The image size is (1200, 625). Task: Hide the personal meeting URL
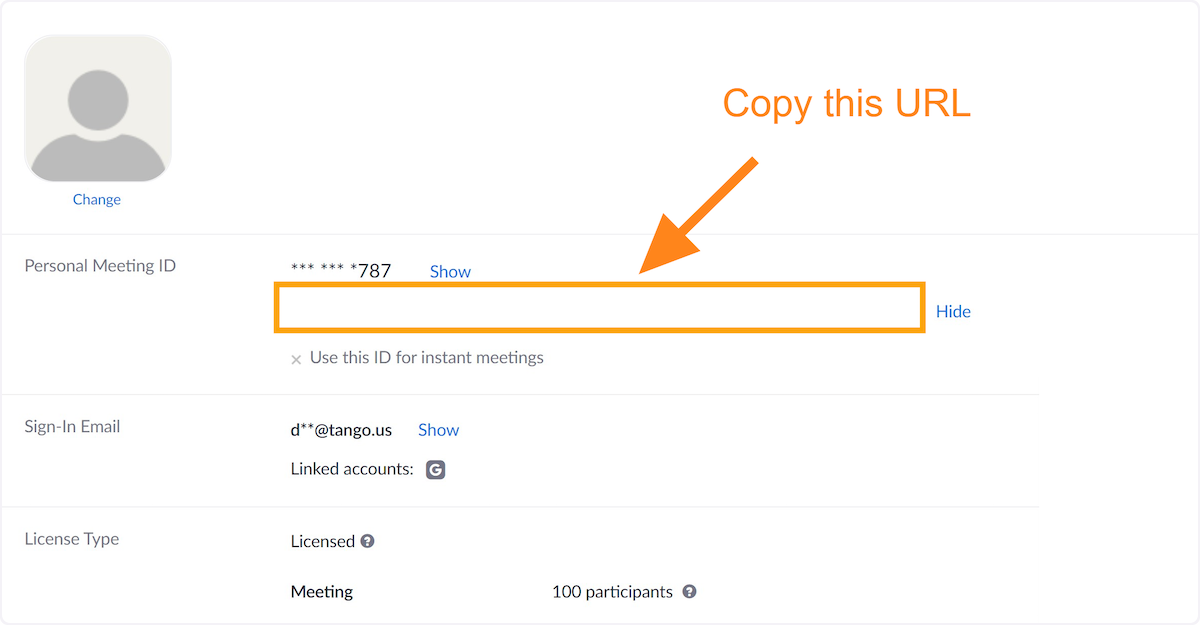click(953, 311)
